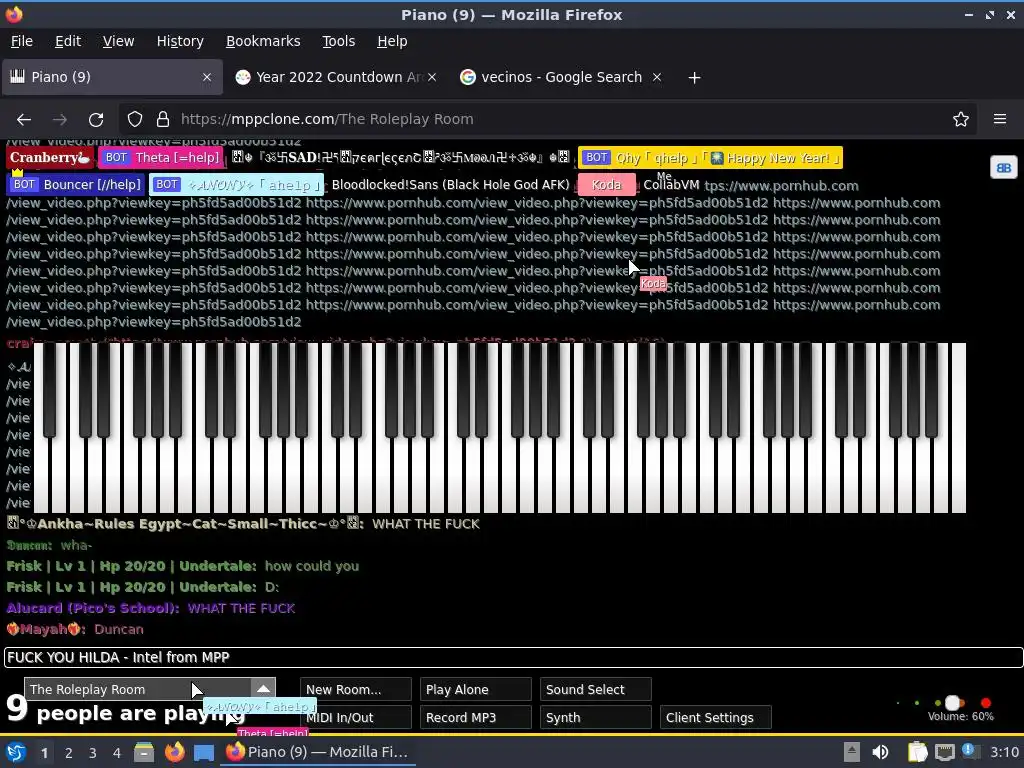Viewport: 1024px width, 768px height.
Task: Select Bloodlocked!Sans user name
Action: 451,185
